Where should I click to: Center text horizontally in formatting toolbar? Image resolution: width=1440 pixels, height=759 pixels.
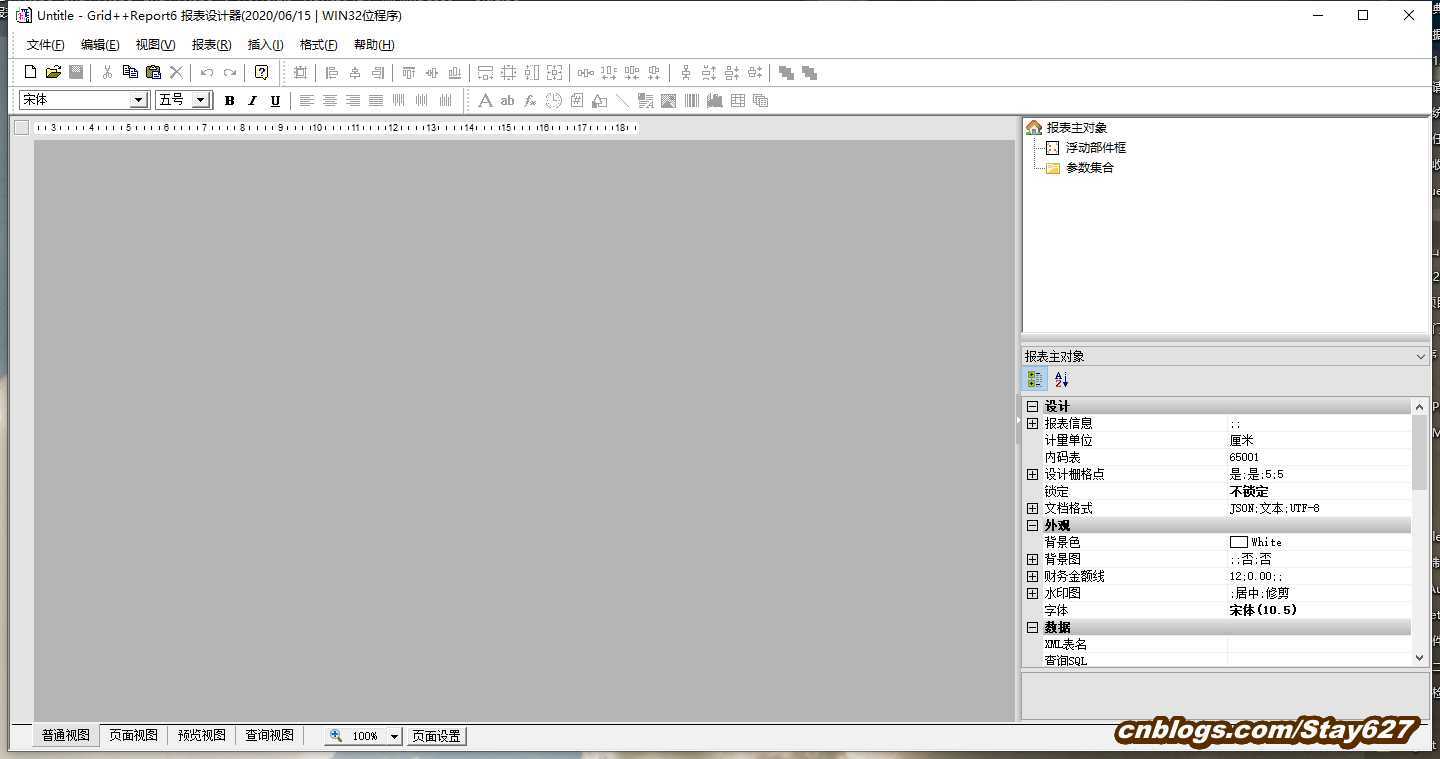[330, 100]
